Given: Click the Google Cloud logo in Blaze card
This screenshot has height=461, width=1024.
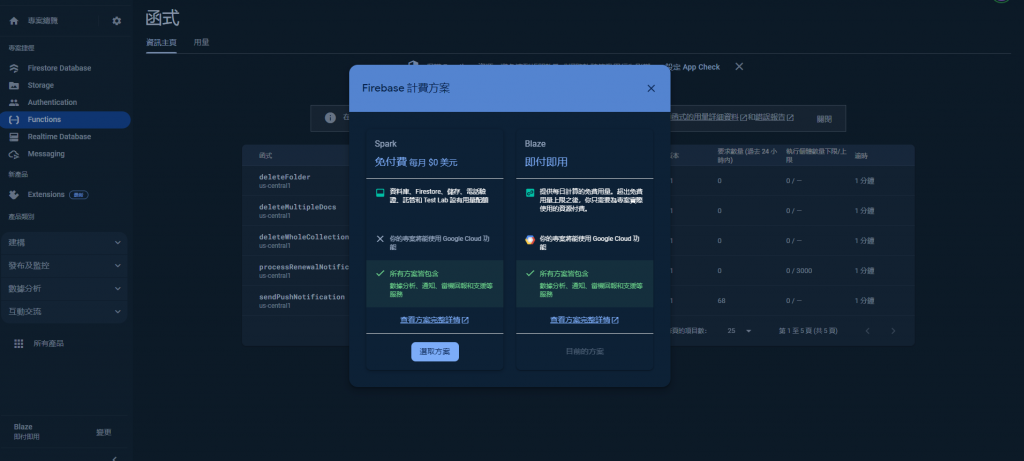Looking at the screenshot, I should tap(530, 240).
